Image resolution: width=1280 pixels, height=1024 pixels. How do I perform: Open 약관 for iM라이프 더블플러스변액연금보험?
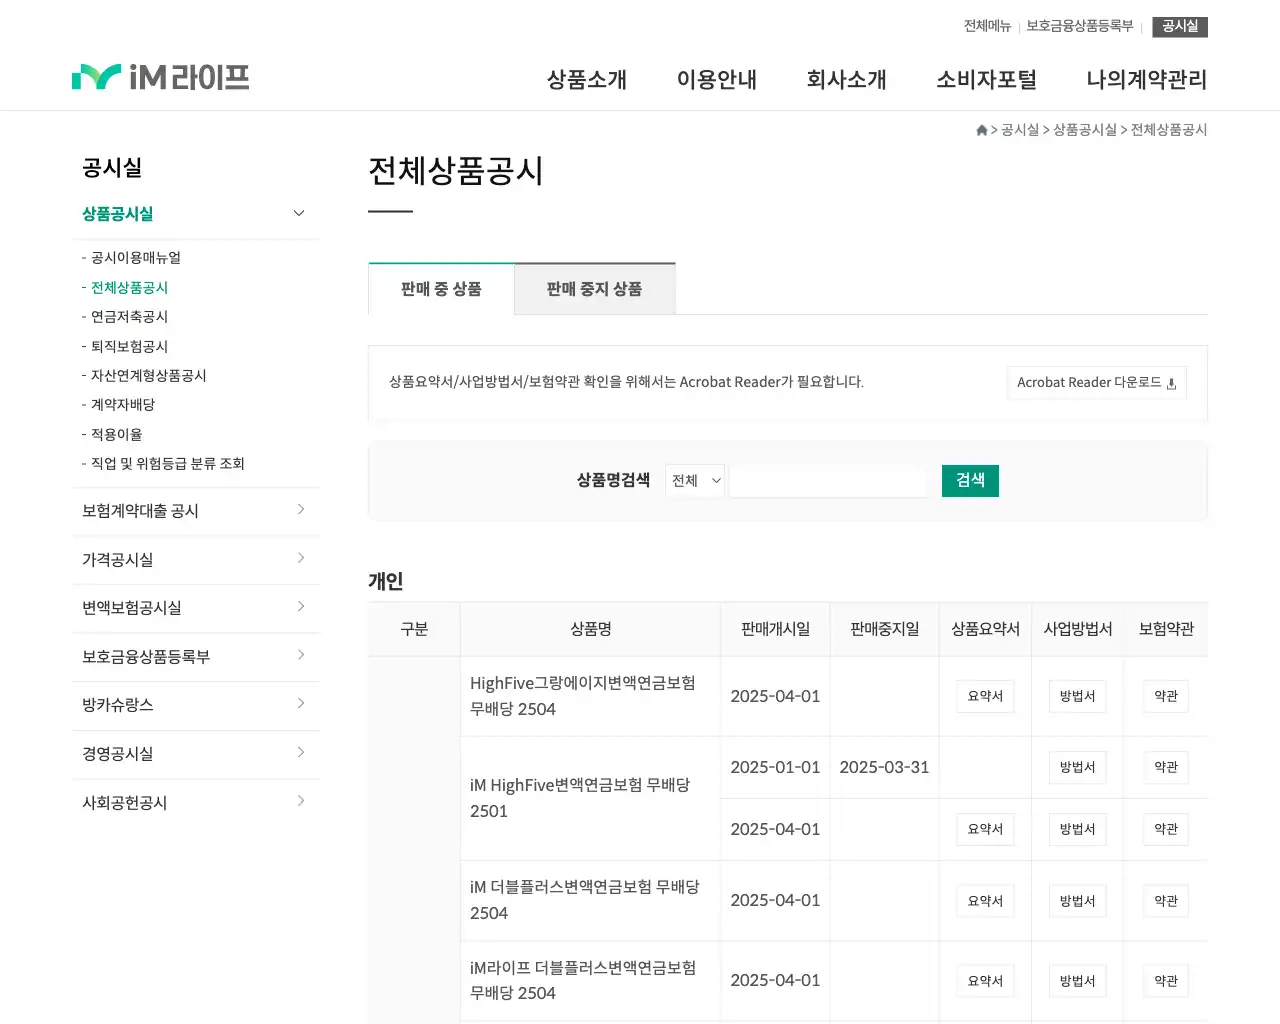1166,981
